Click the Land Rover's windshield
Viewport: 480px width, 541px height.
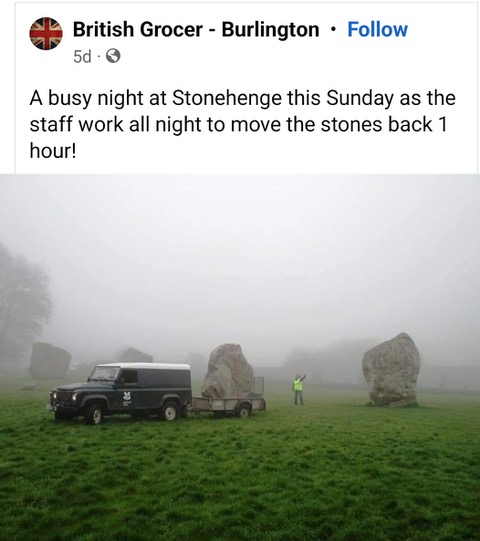click(x=104, y=374)
